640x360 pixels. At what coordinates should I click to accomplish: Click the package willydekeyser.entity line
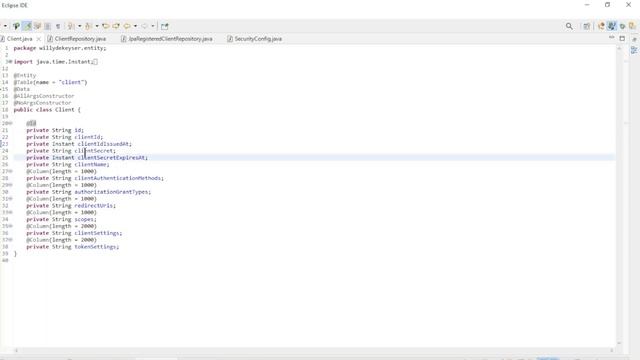60,48
